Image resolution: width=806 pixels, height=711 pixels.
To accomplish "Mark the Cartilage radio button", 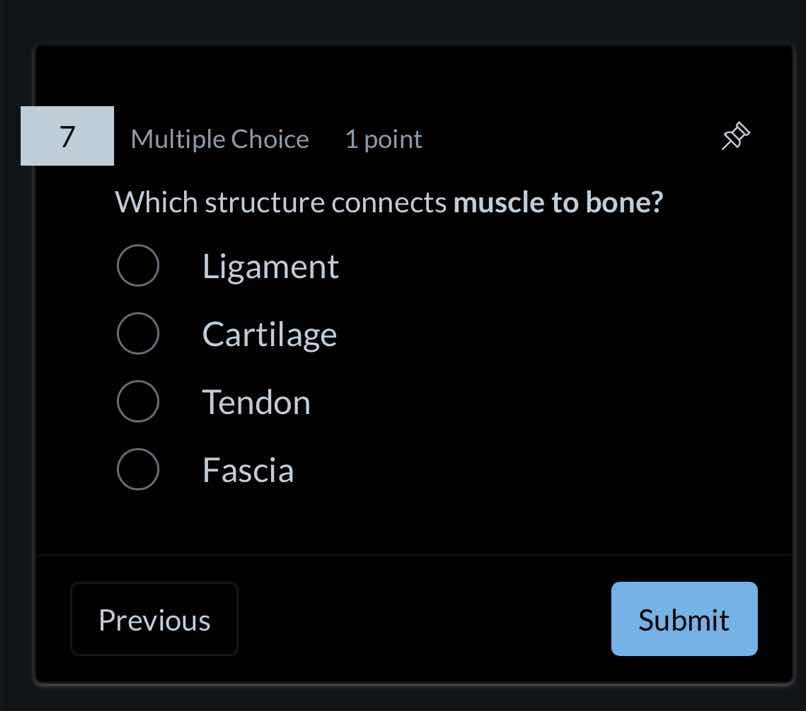I will tap(138, 333).
